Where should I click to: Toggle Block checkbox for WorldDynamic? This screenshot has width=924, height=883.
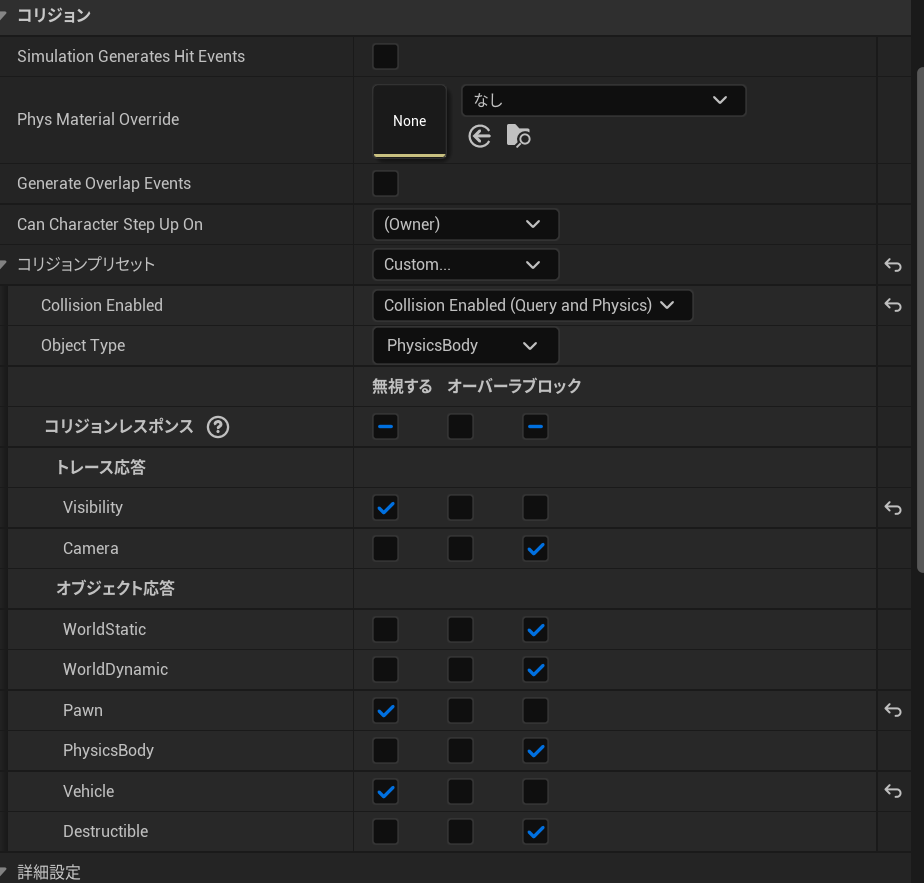tap(535, 670)
